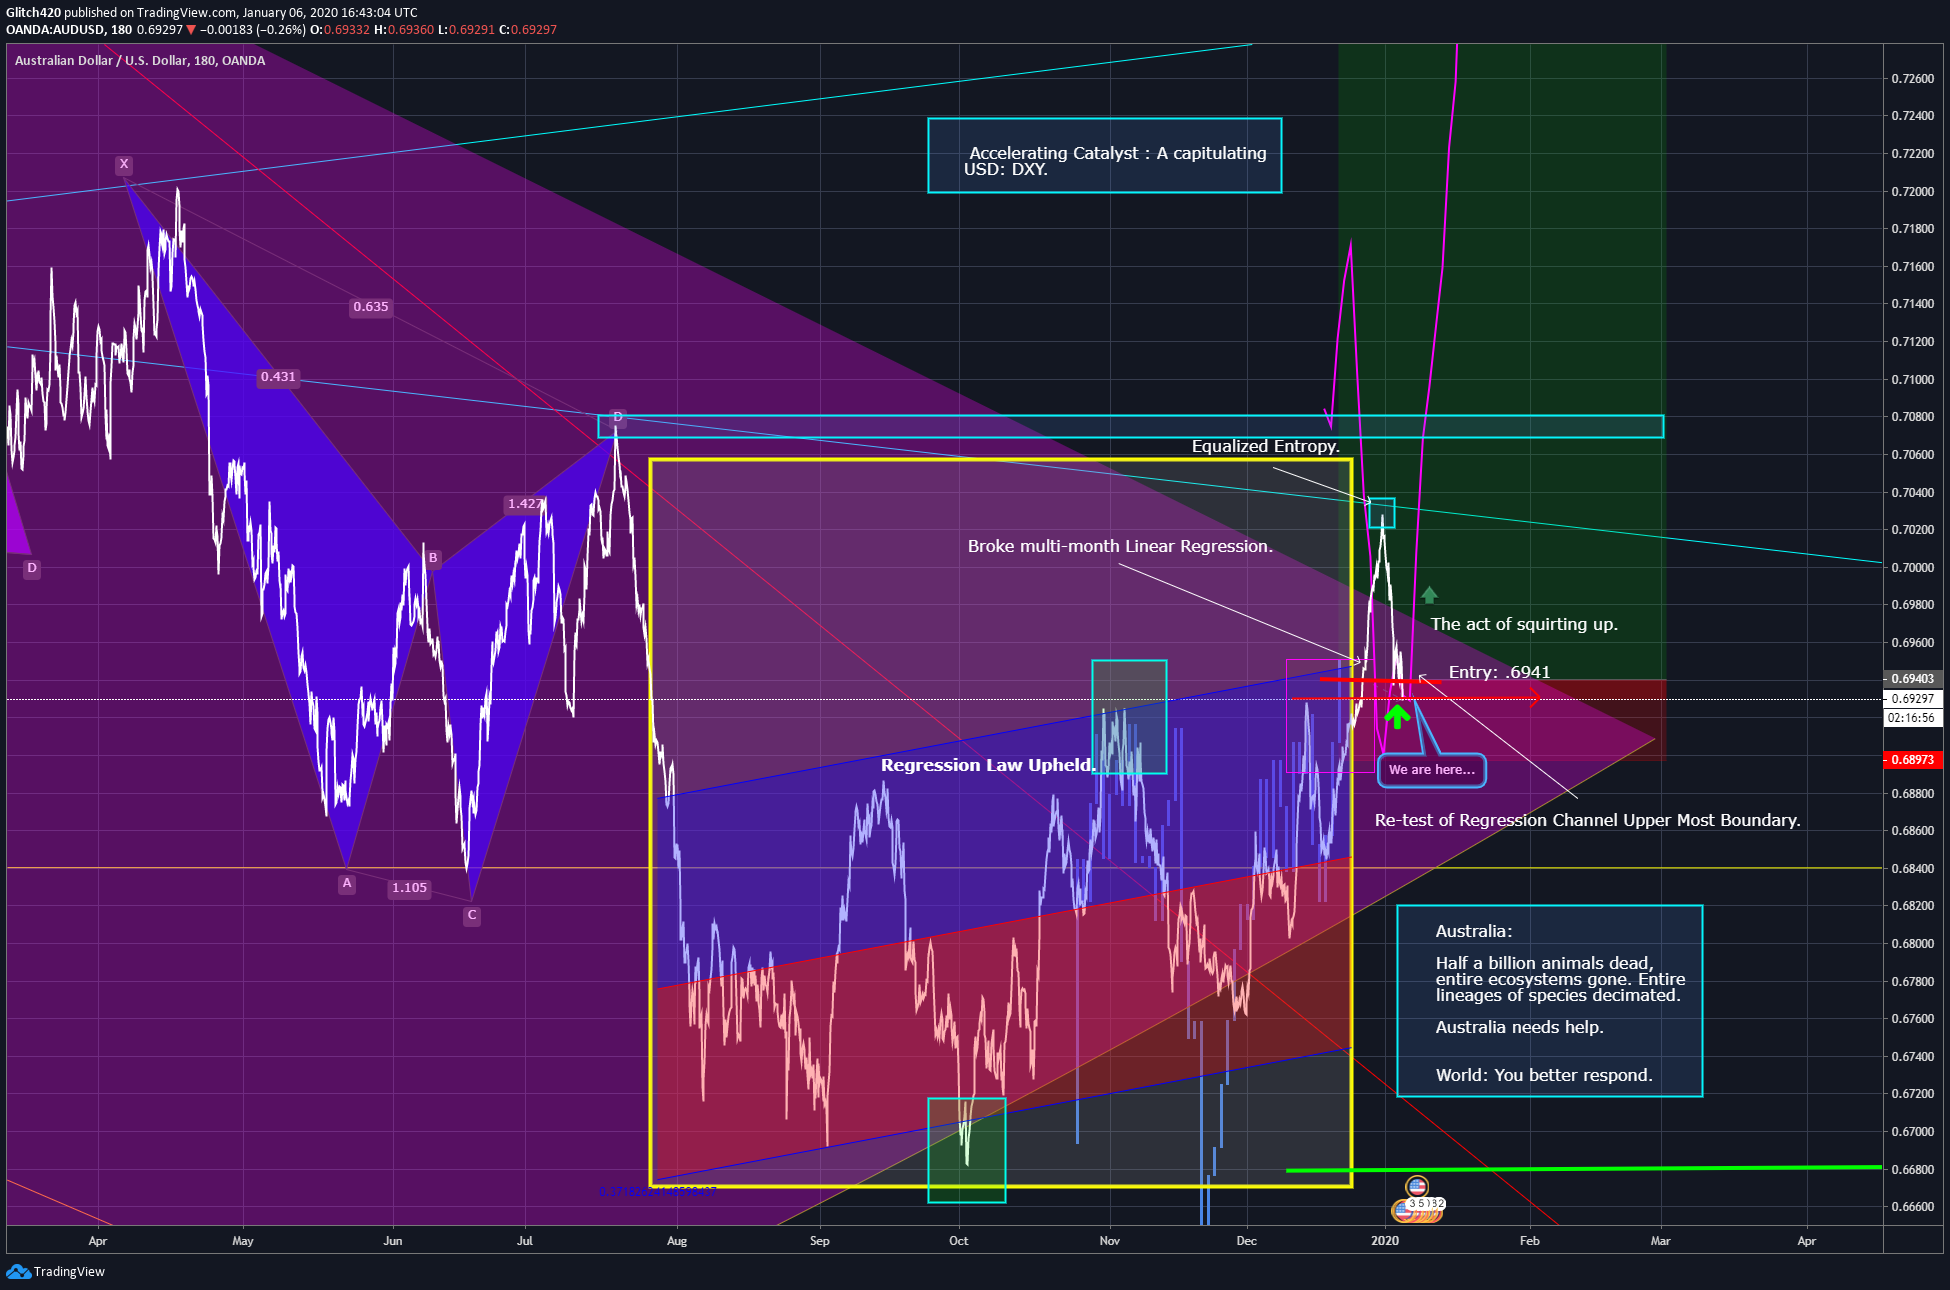Select the Broke multi-month Linear Regression note
The height and width of the screenshot is (1290, 1950).
coord(1120,547)
